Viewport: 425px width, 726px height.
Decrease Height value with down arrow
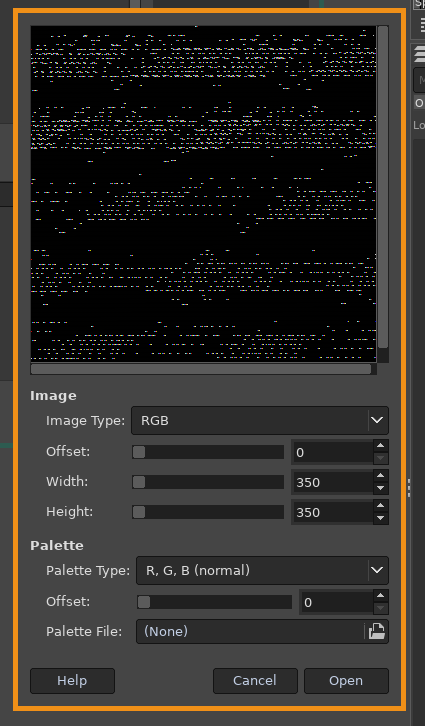(x=381, y=518)
